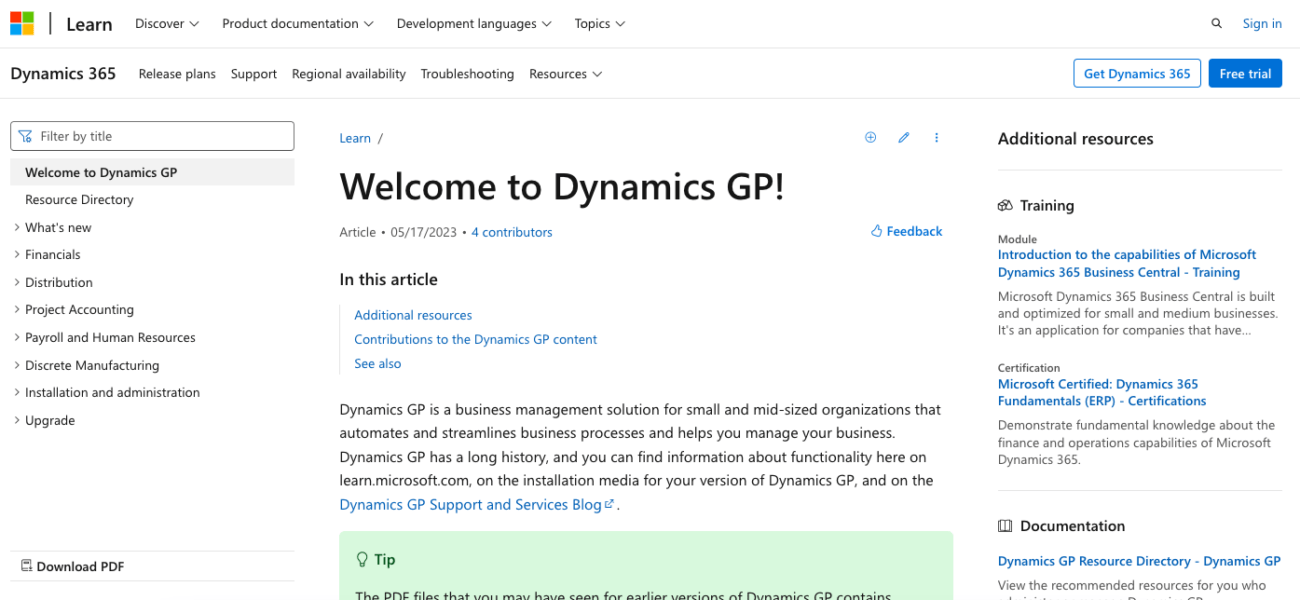Click the Learn site title
The width and height of the screenshot is (1300, 600).
[89, 24]
